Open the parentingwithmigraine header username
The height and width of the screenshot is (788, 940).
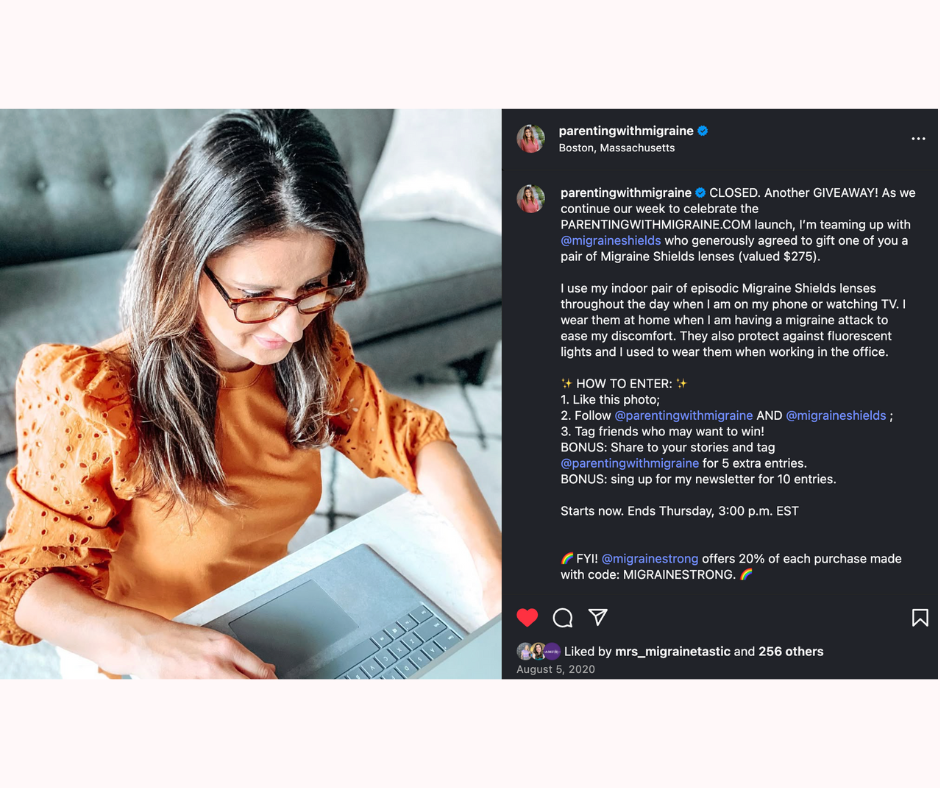coord(626,131)
